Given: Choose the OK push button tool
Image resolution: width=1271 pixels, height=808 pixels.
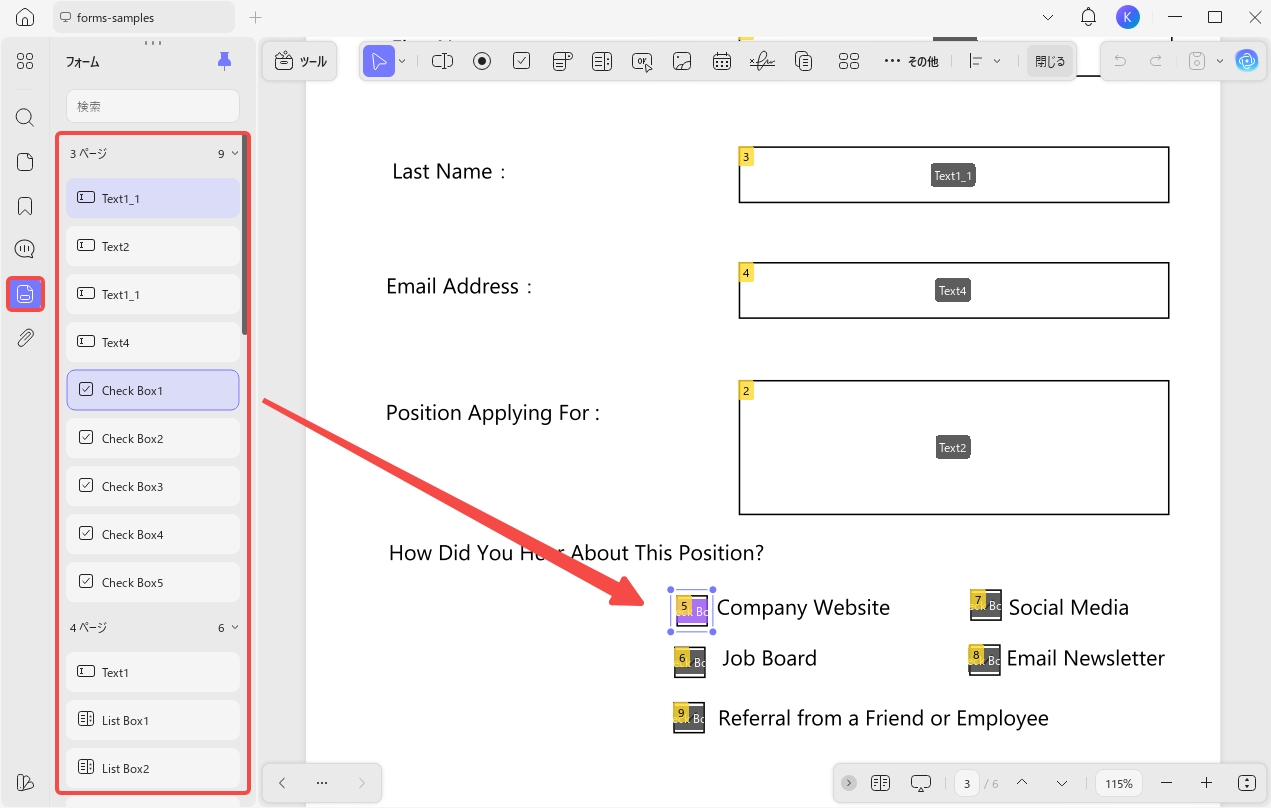Looking at the screenshot, I should (x=642, y=61).
